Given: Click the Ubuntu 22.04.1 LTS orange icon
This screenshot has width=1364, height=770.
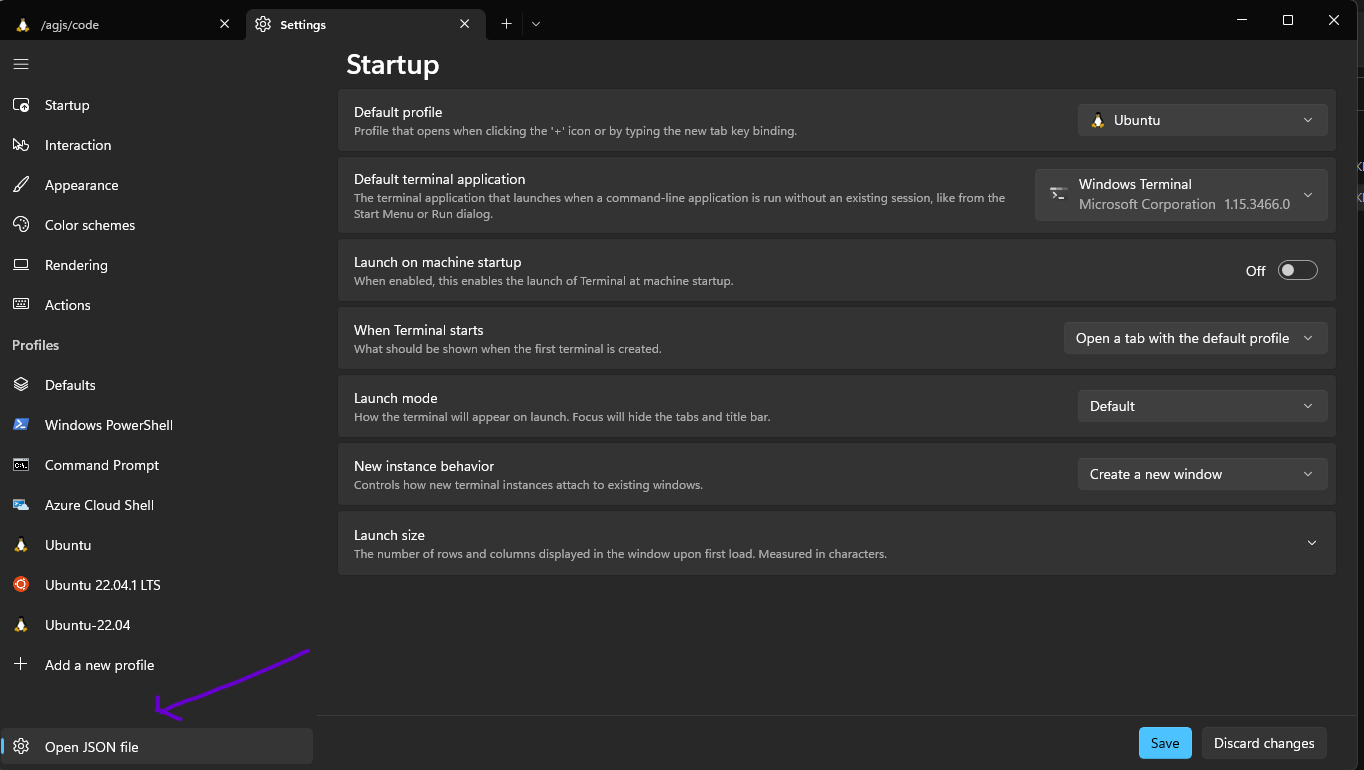Looking at the screenshot, I should (21, 585).
